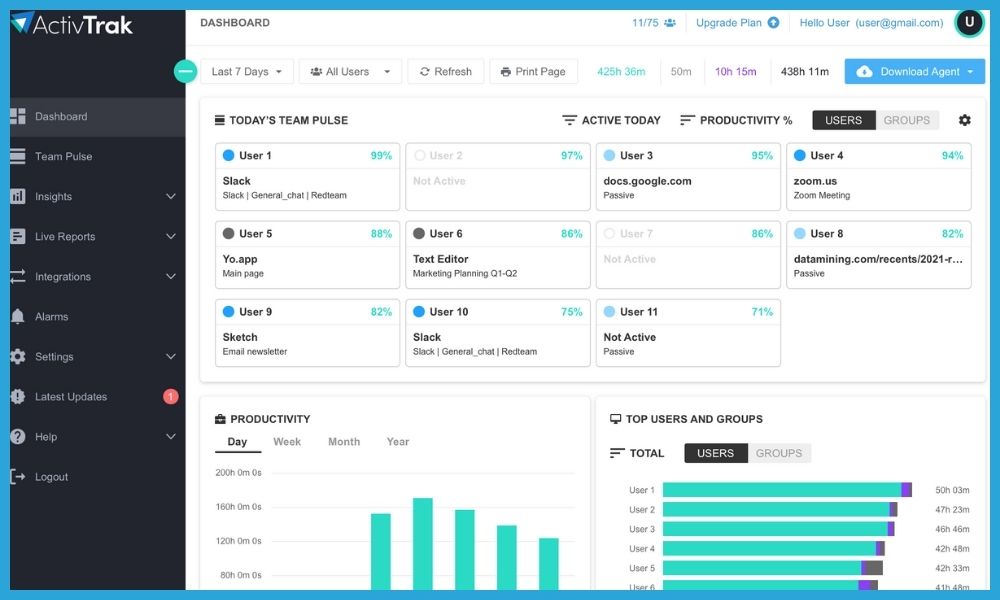
Task: Click the Alarms bell icon
Action: pos(18,316)
